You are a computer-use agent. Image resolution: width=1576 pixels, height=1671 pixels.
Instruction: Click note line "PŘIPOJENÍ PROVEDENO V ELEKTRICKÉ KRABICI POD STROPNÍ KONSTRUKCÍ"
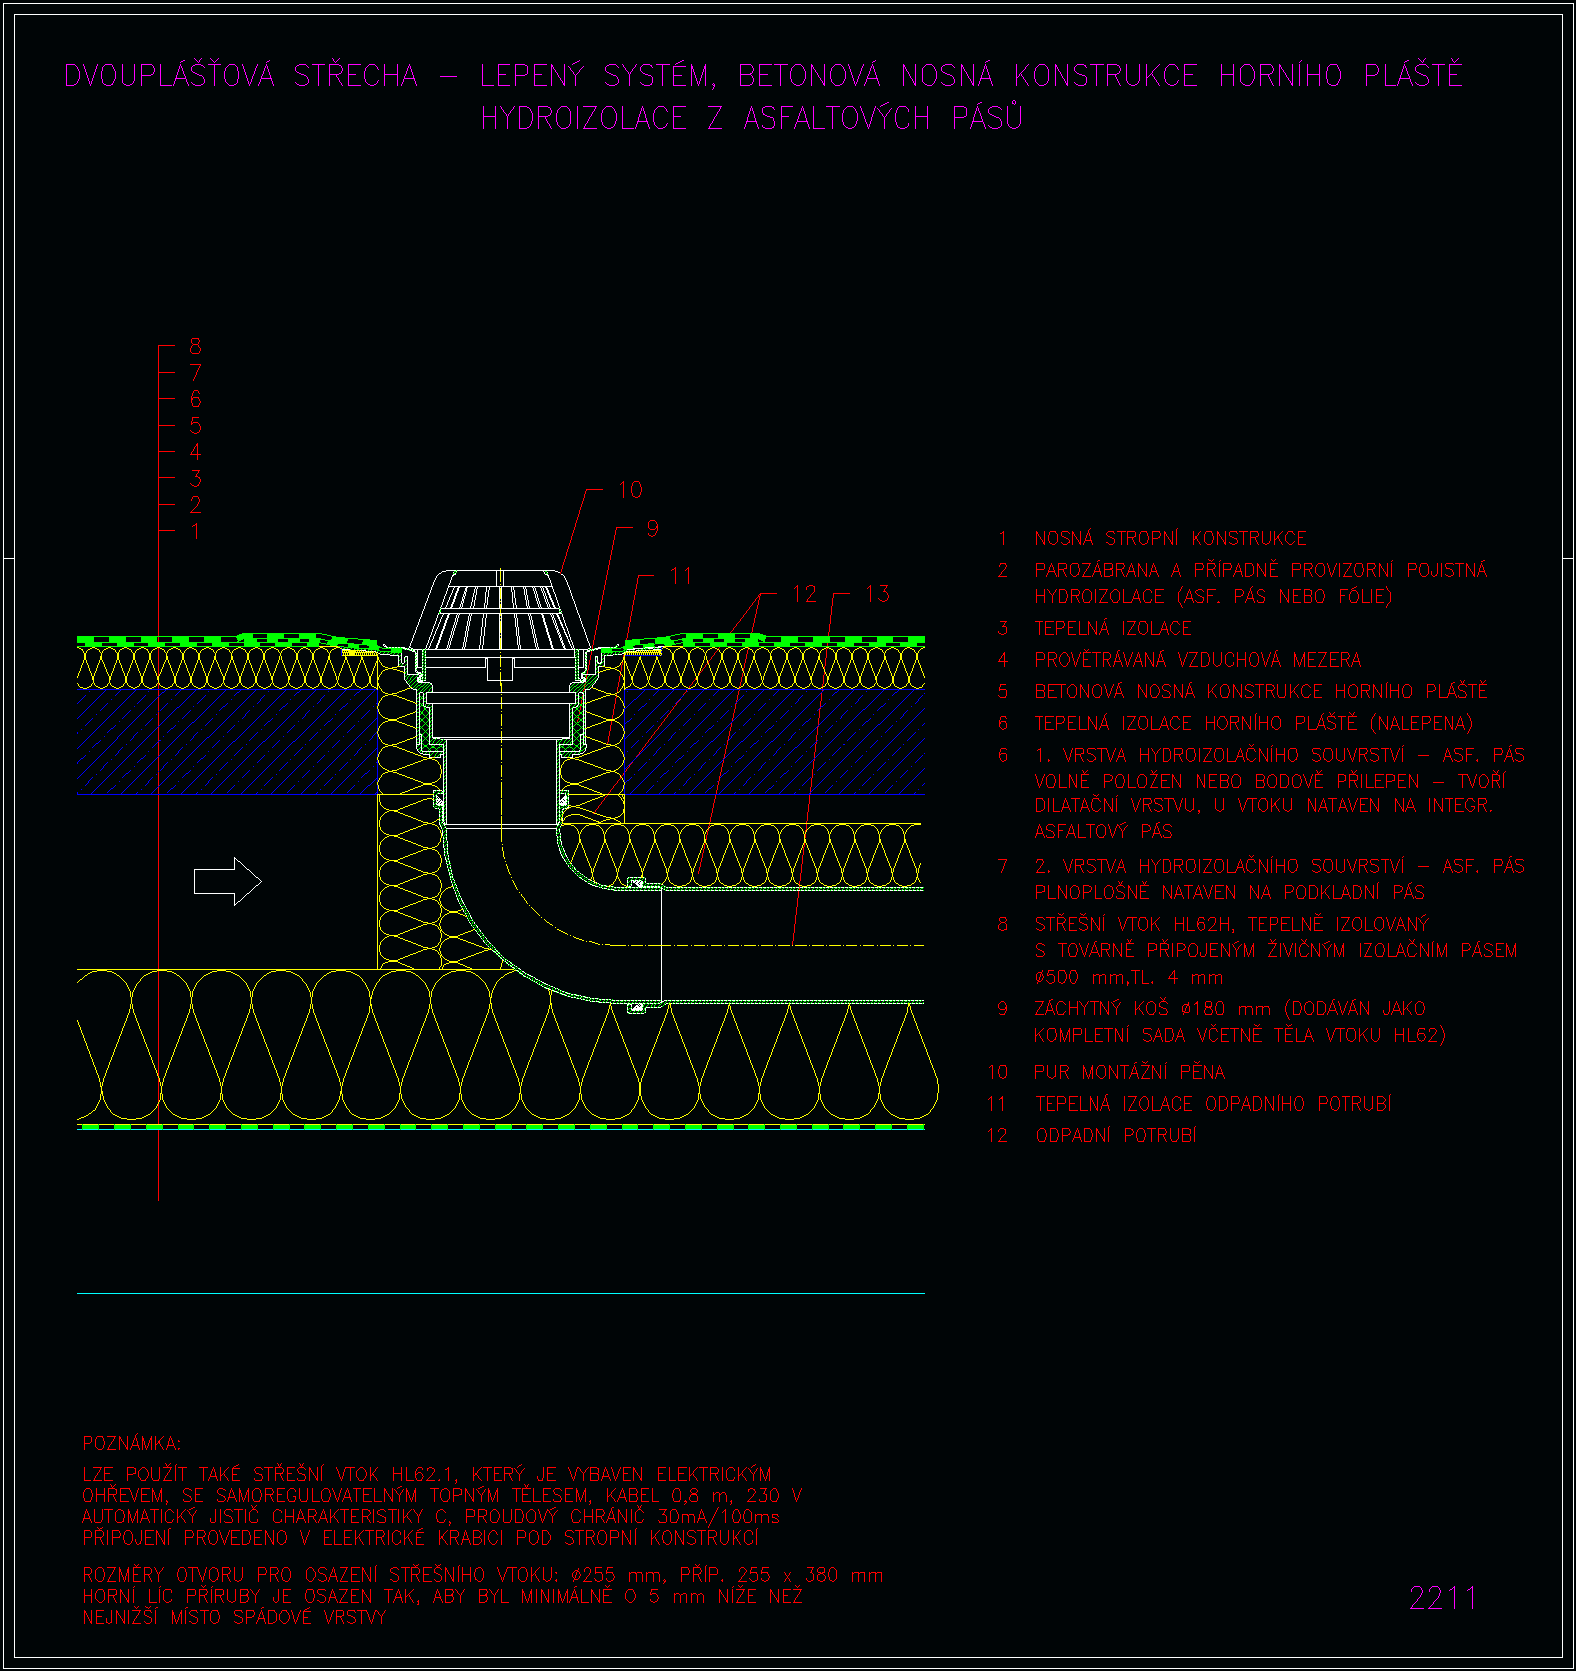point(421,1538)
